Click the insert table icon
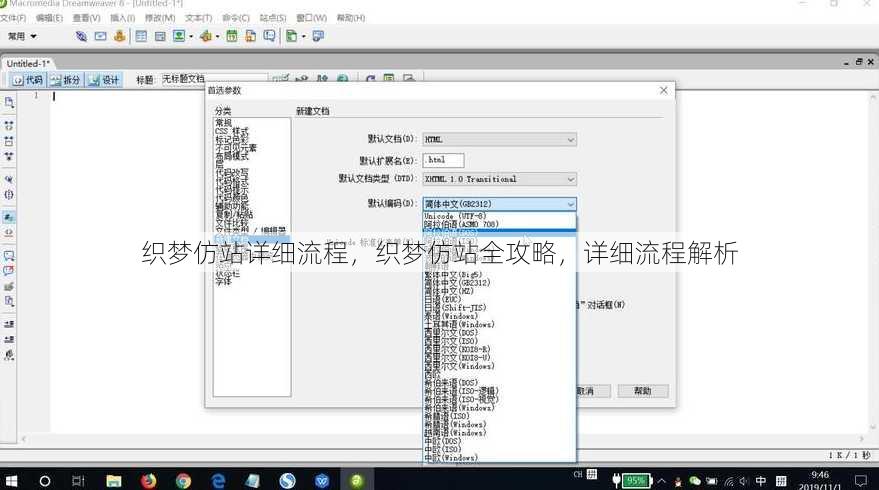879x490 pixels. tap(141, 36)
